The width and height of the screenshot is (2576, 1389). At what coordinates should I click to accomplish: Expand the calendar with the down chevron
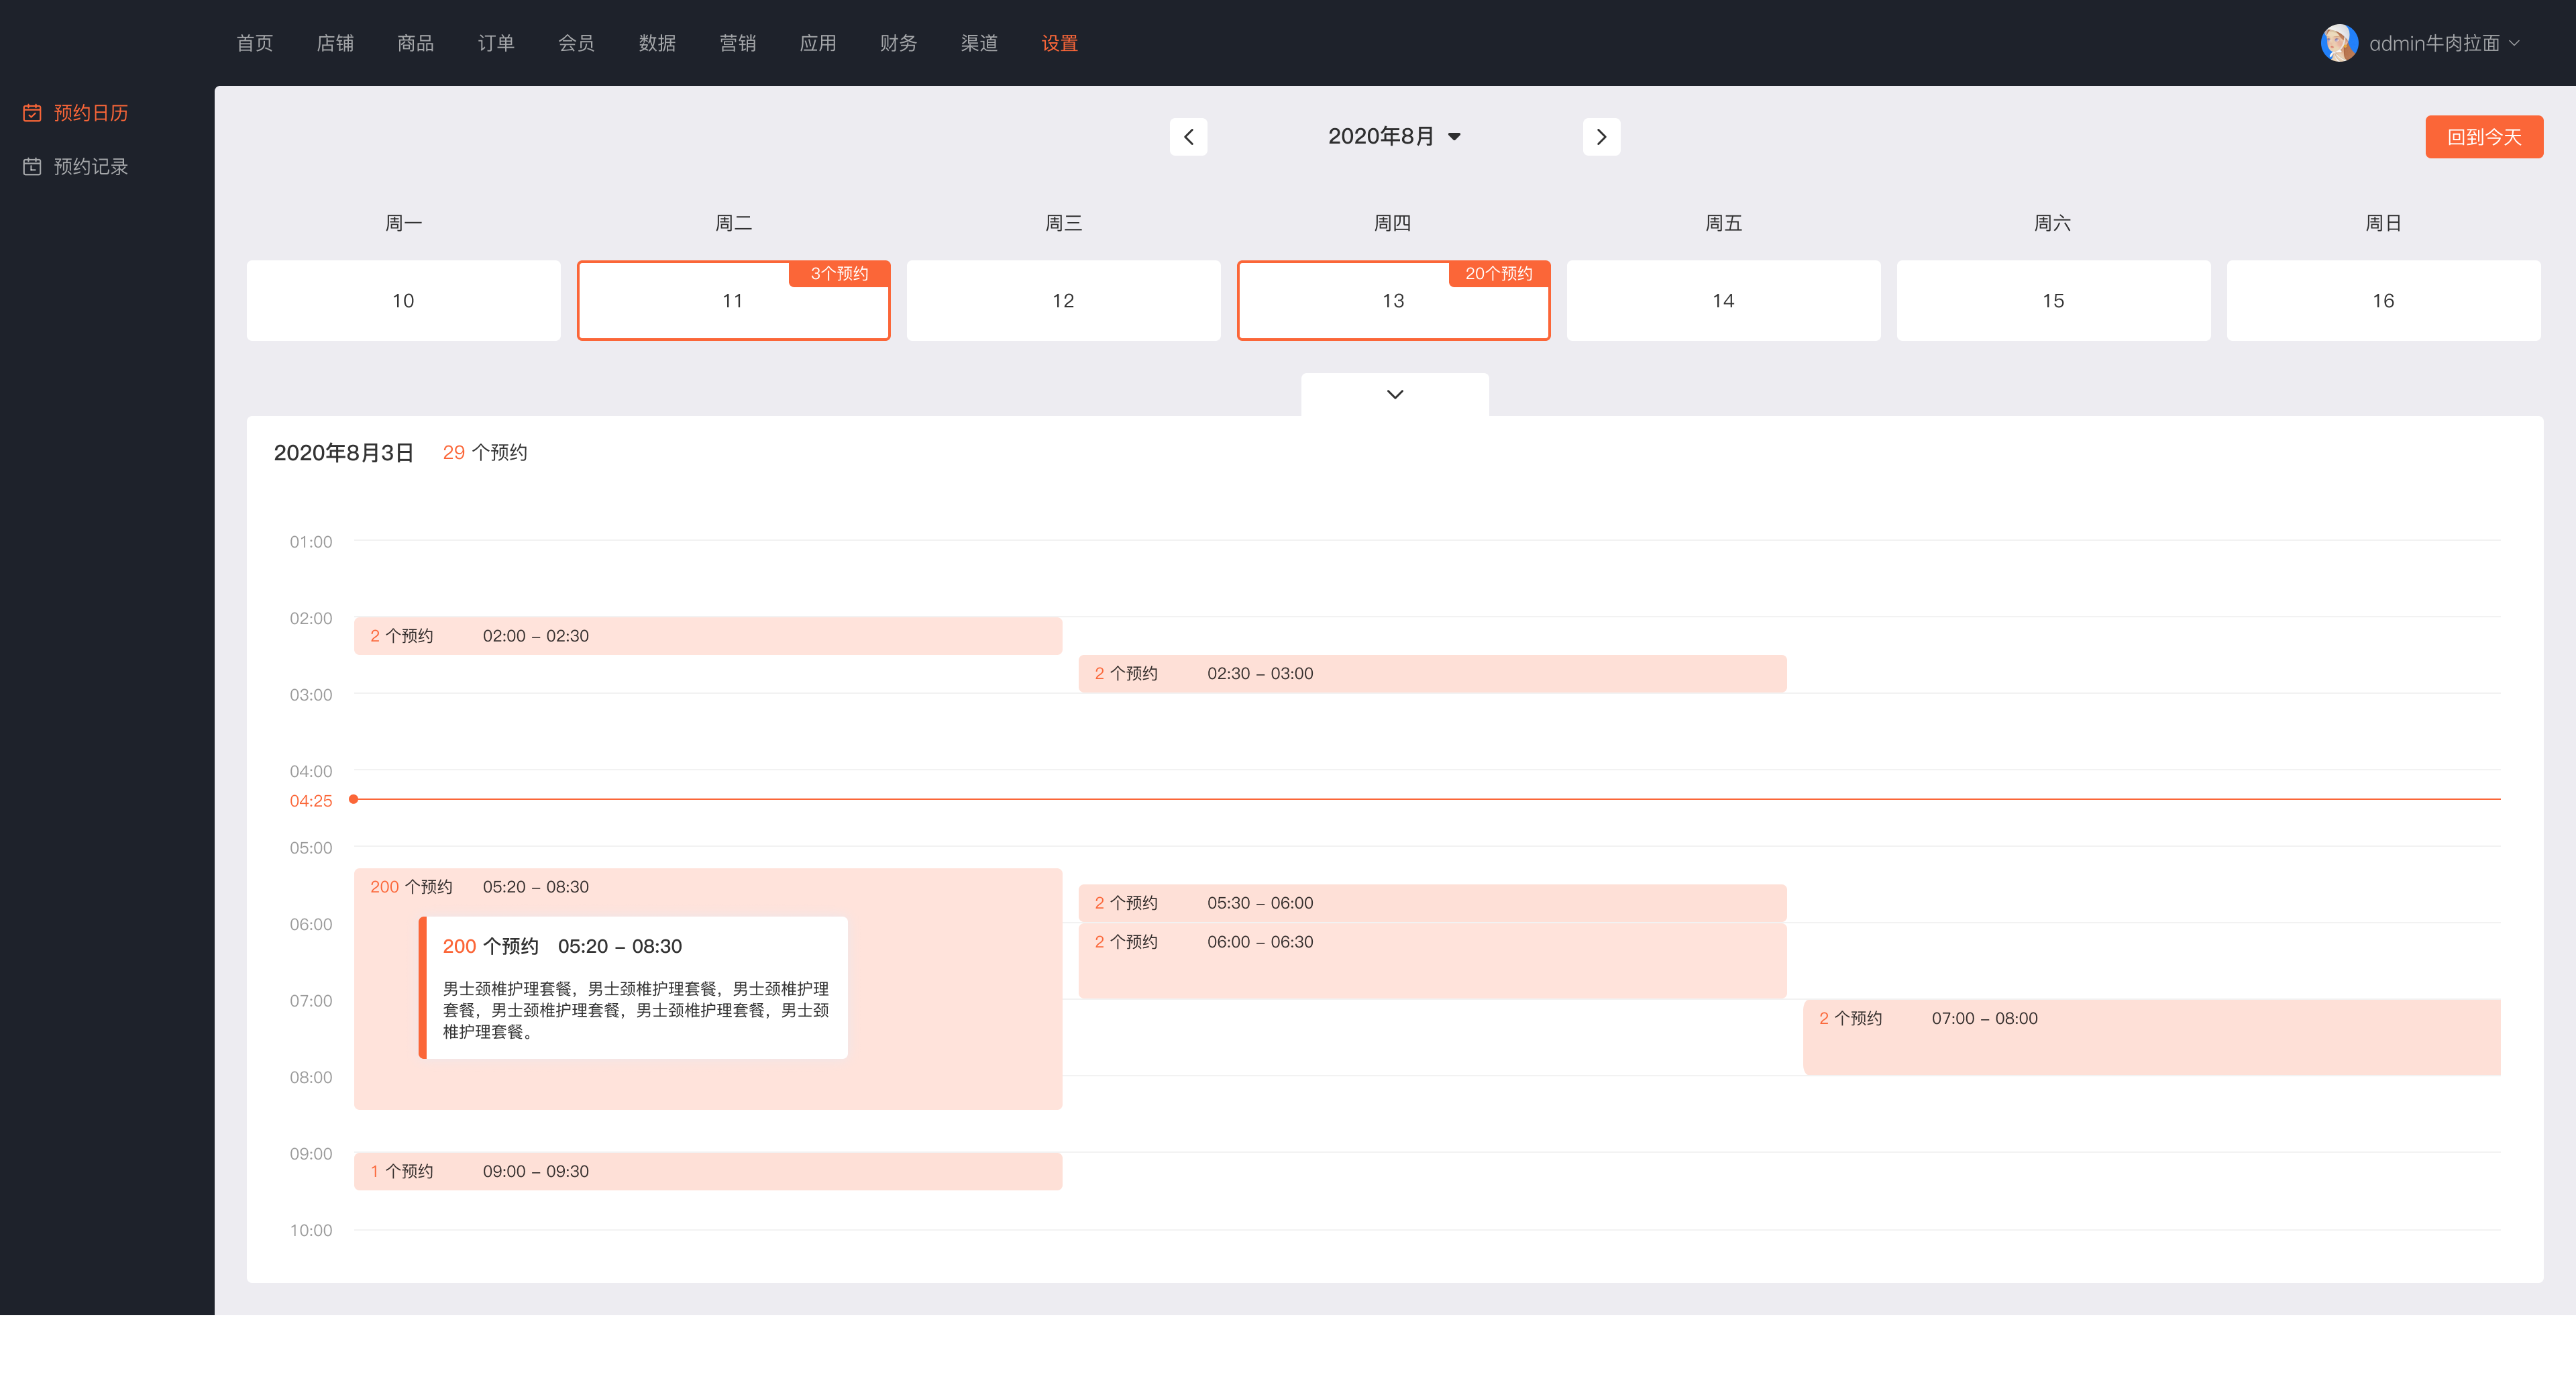point(1394,394)
